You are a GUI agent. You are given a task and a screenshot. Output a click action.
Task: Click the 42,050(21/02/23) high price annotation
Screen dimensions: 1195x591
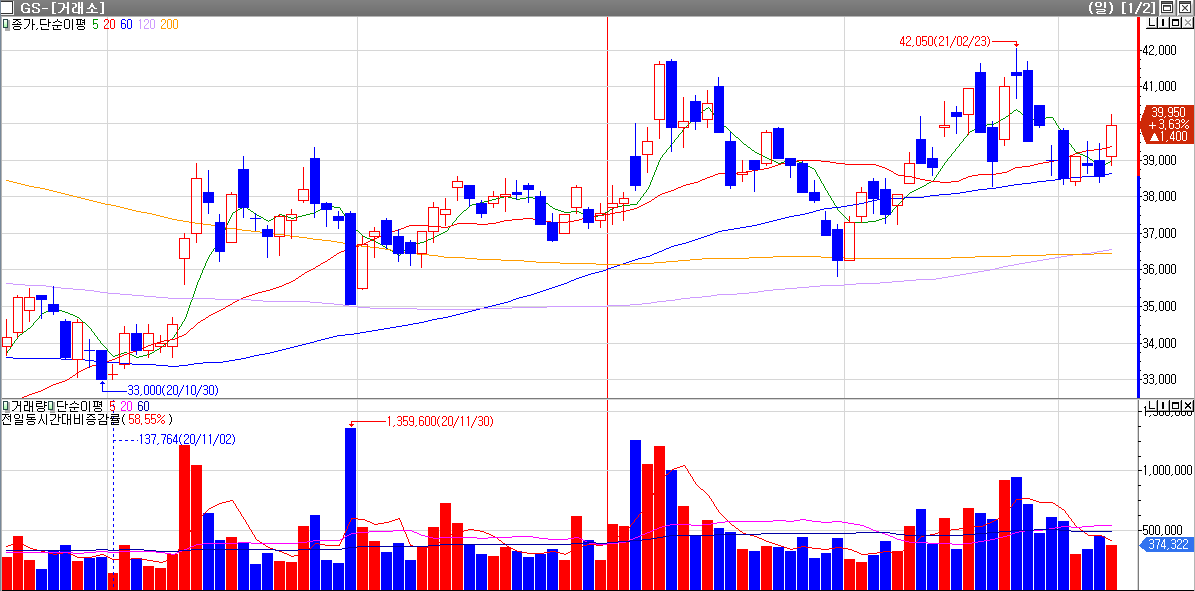(946, 43)
